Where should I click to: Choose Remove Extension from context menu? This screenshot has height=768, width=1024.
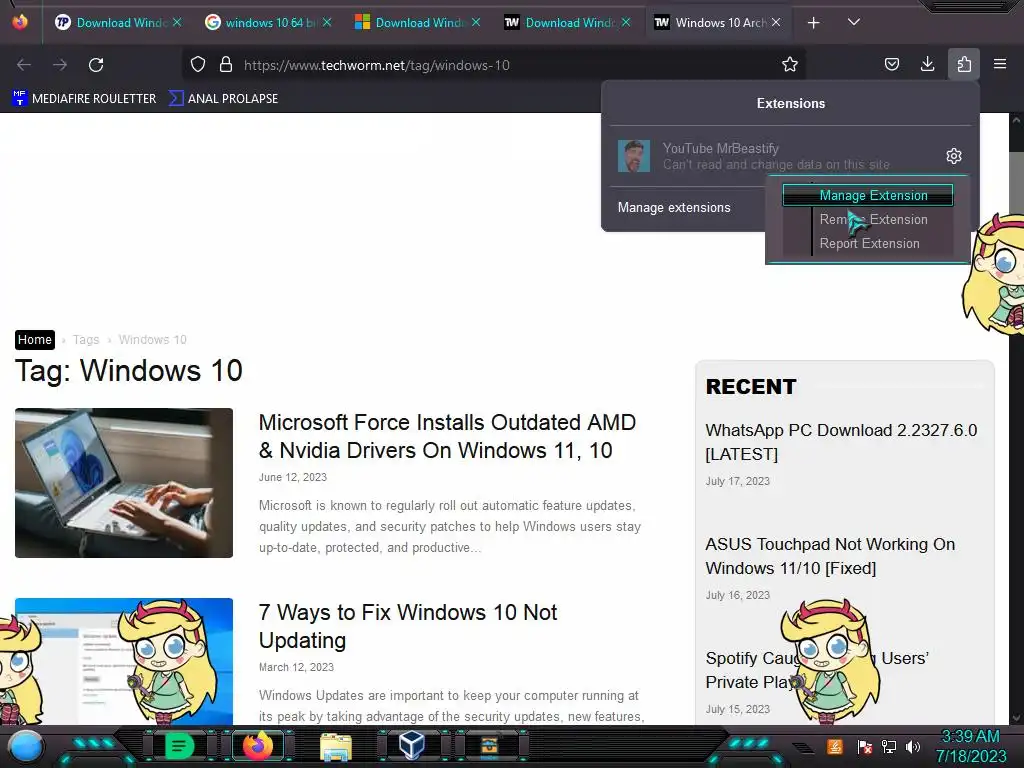tap(873, 219)
